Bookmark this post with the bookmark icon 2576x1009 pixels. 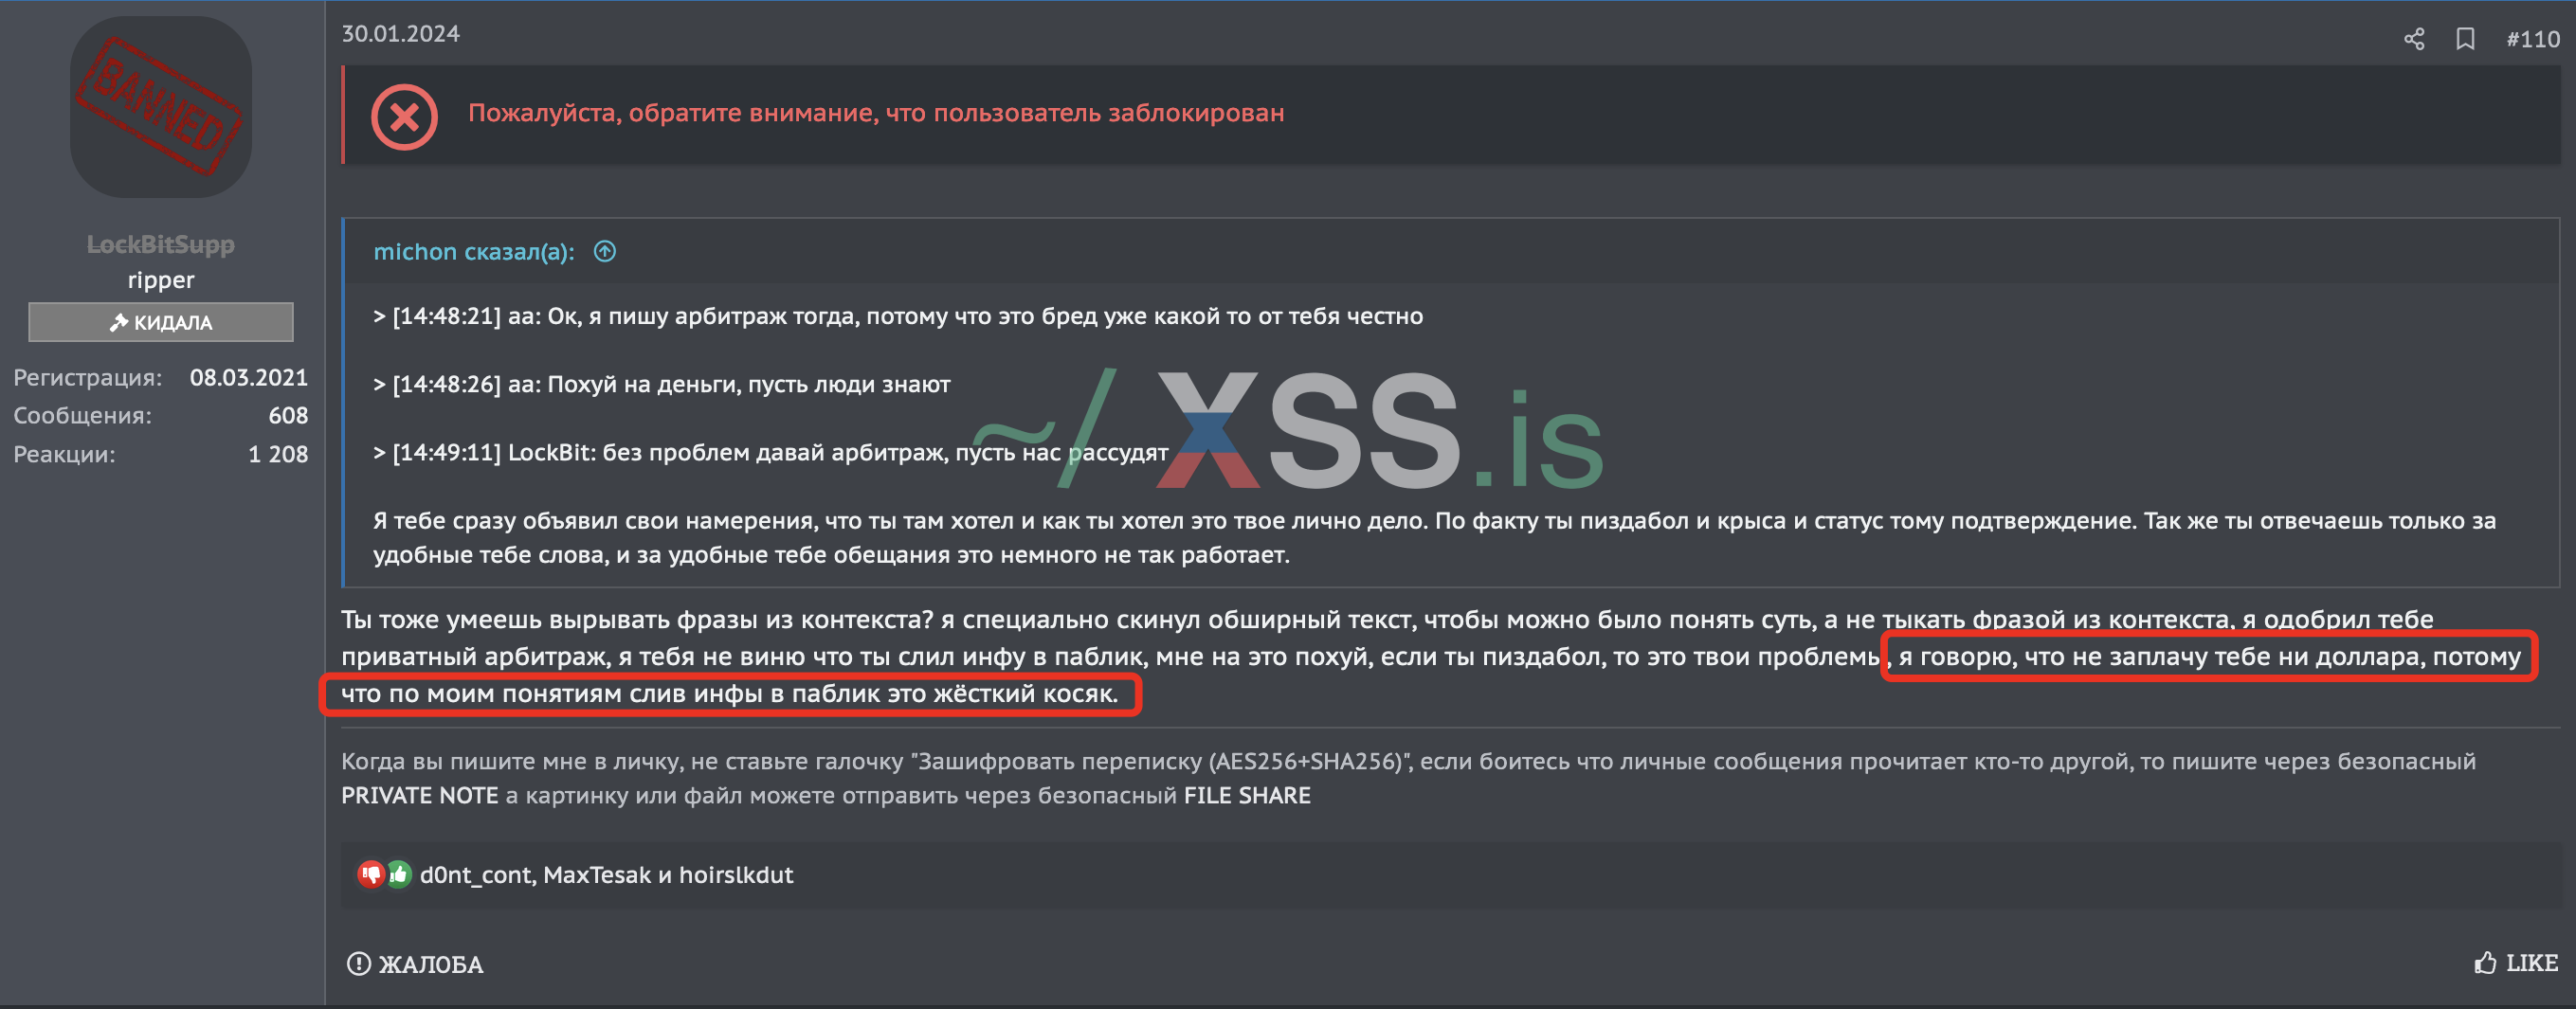pyautogui.click(x=2465, y=39)
